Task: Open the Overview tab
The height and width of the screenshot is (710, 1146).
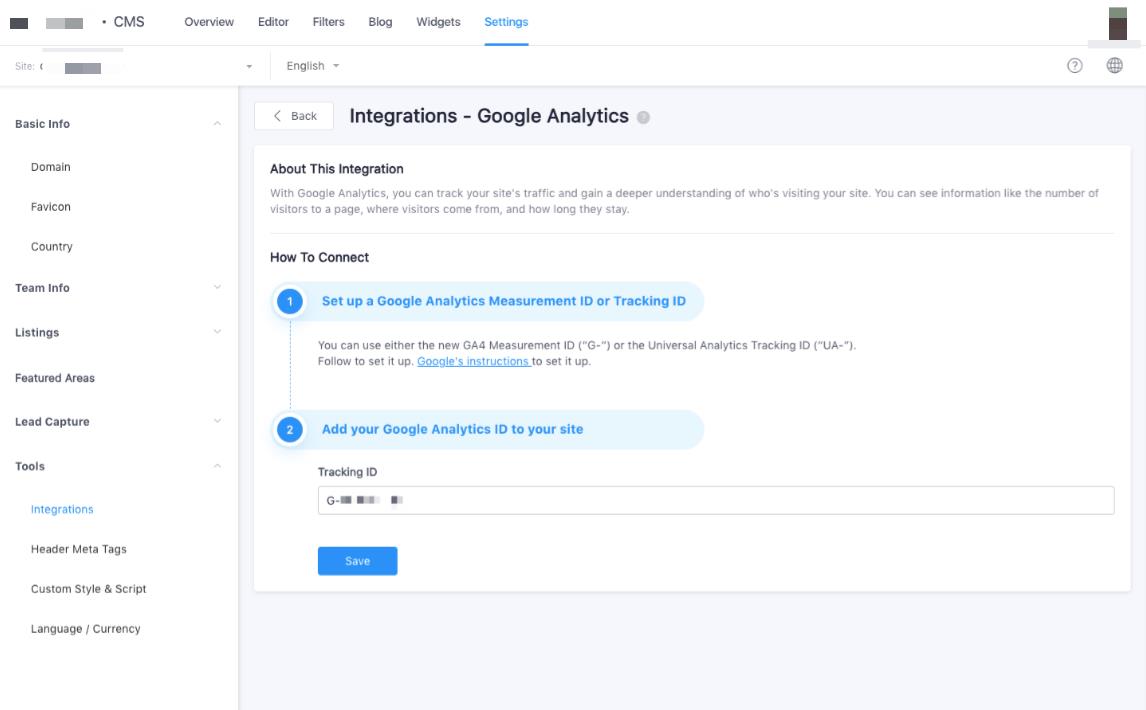Action: [x=209, y=22]
